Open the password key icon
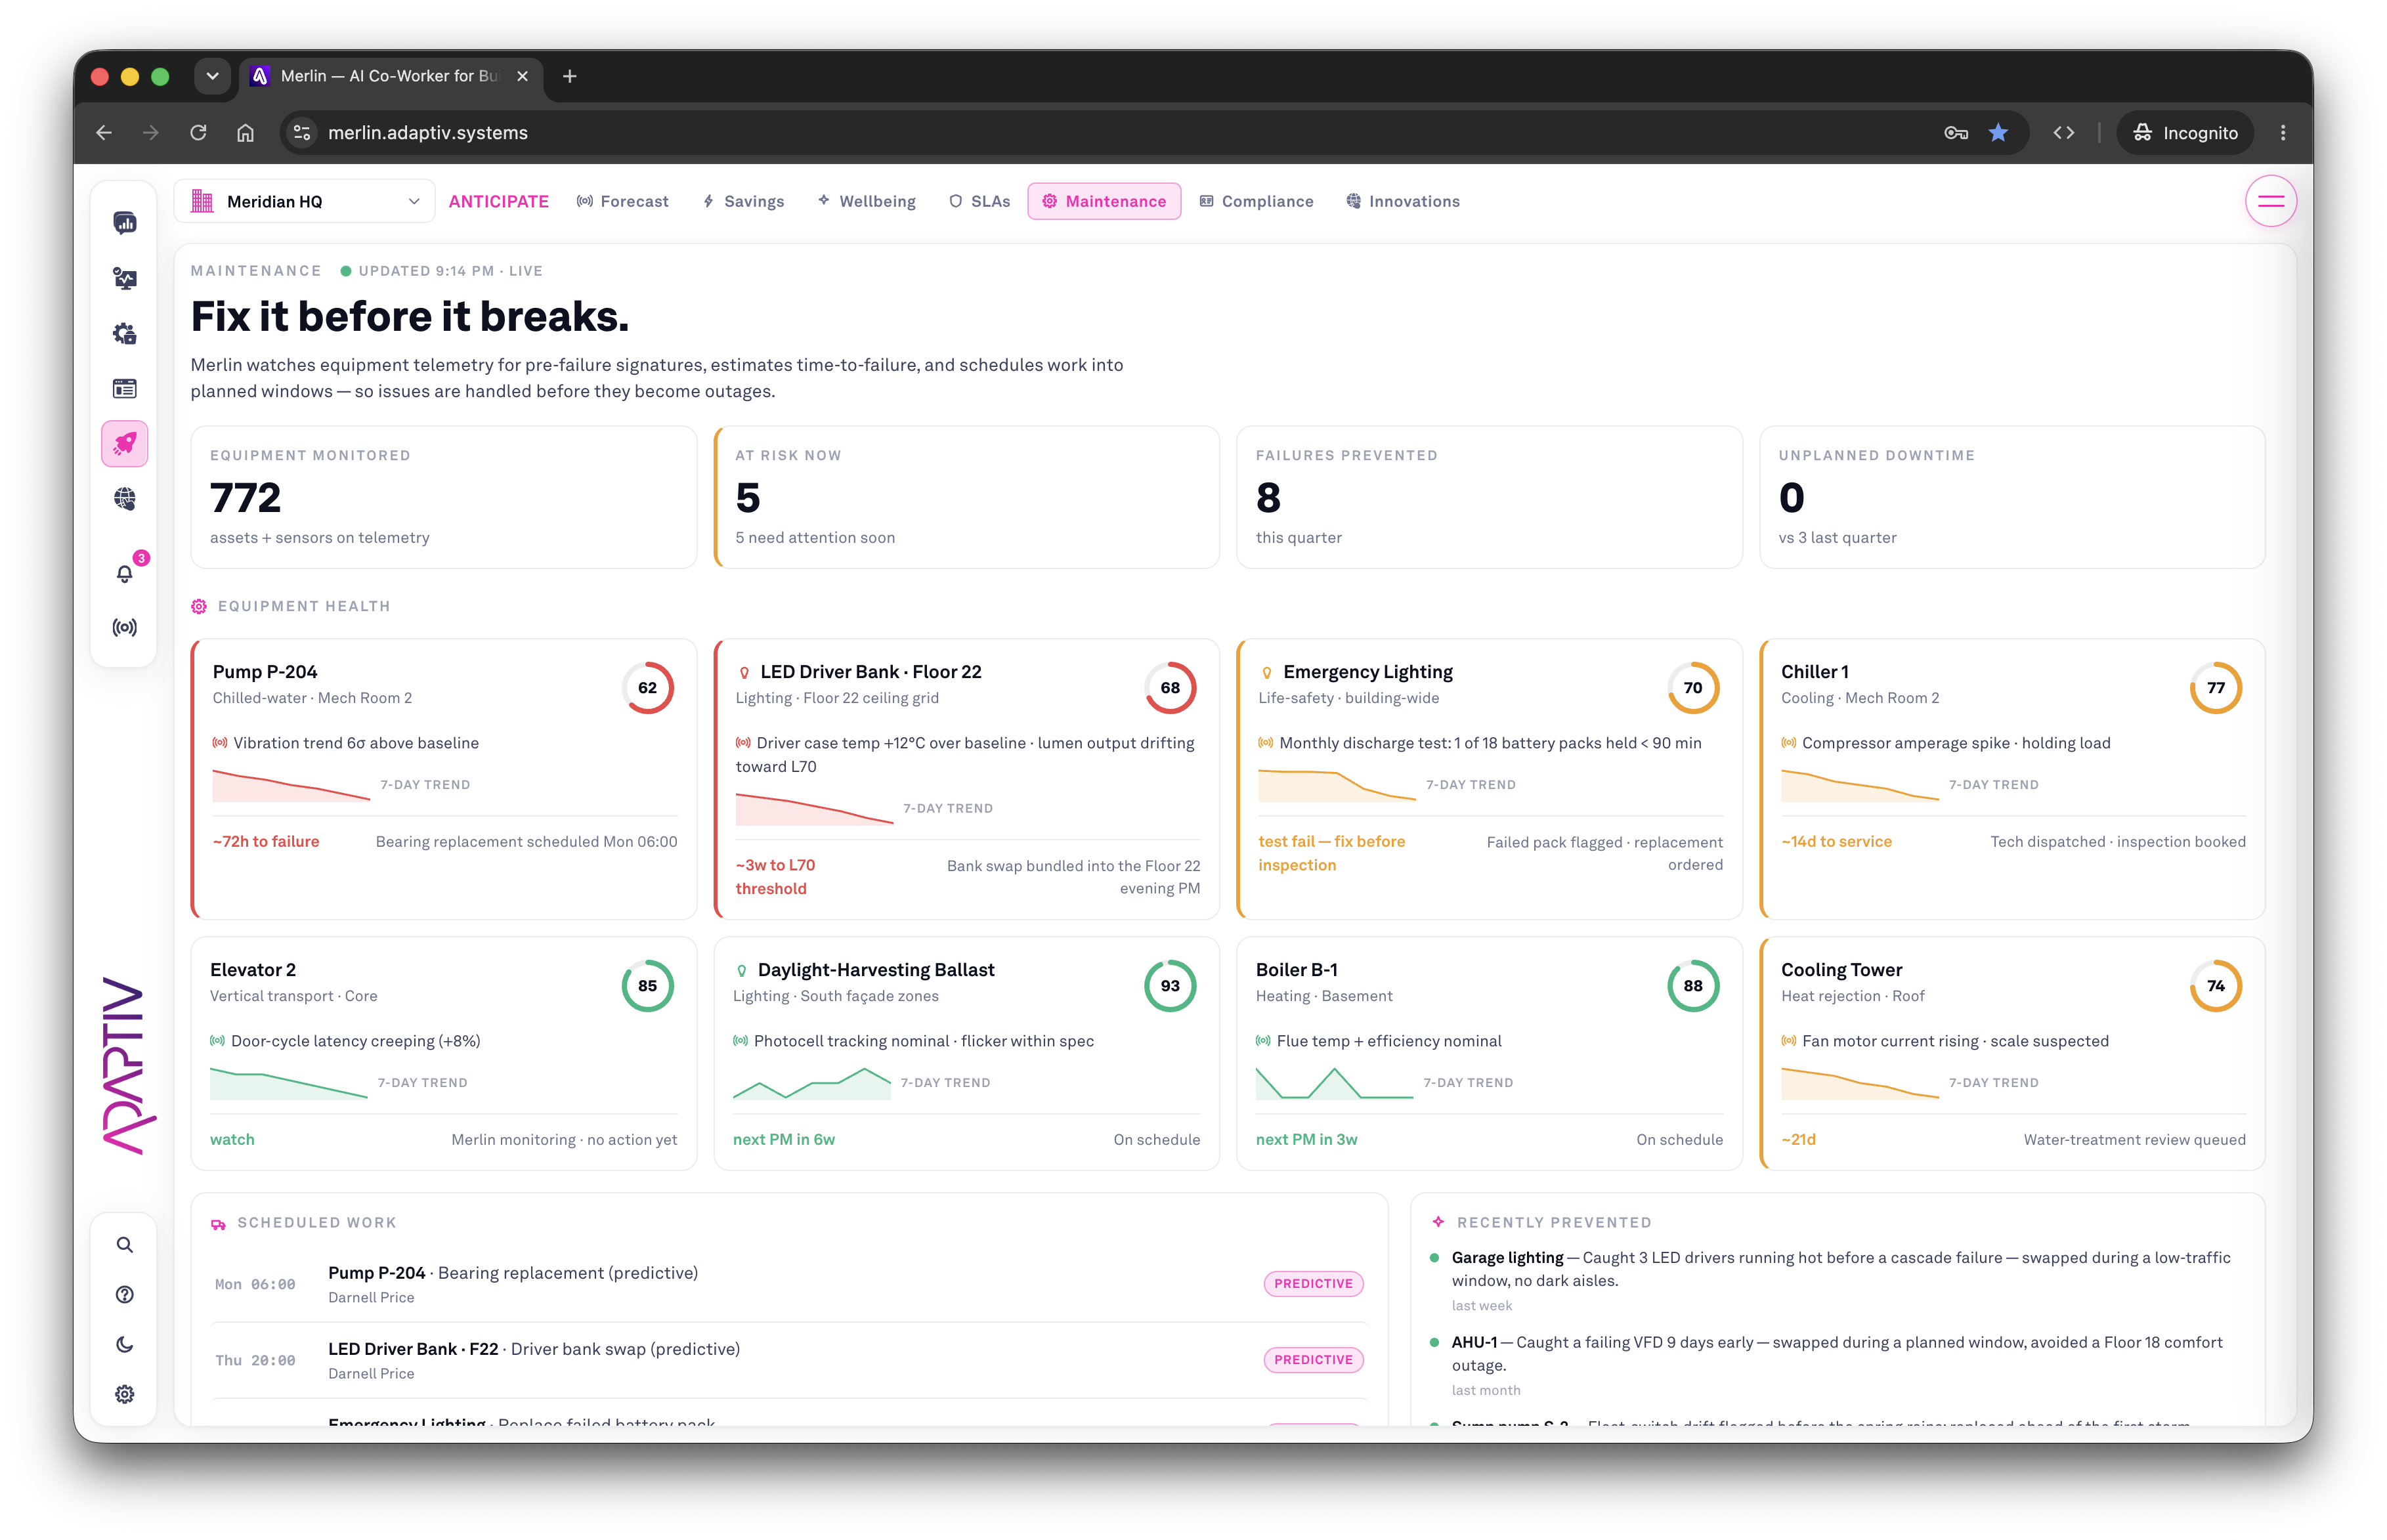The image size is (2387, 1540). 1955,132
